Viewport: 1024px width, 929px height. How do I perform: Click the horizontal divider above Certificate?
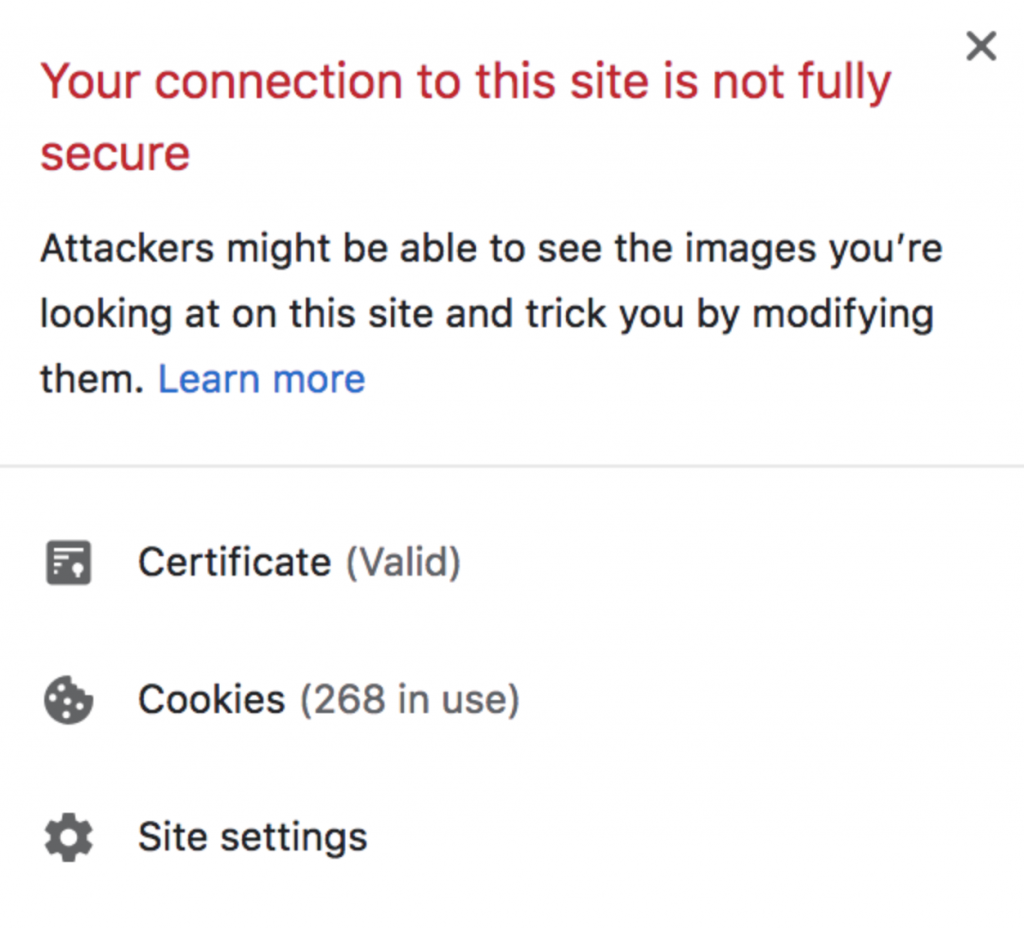(x=512, y=465)
